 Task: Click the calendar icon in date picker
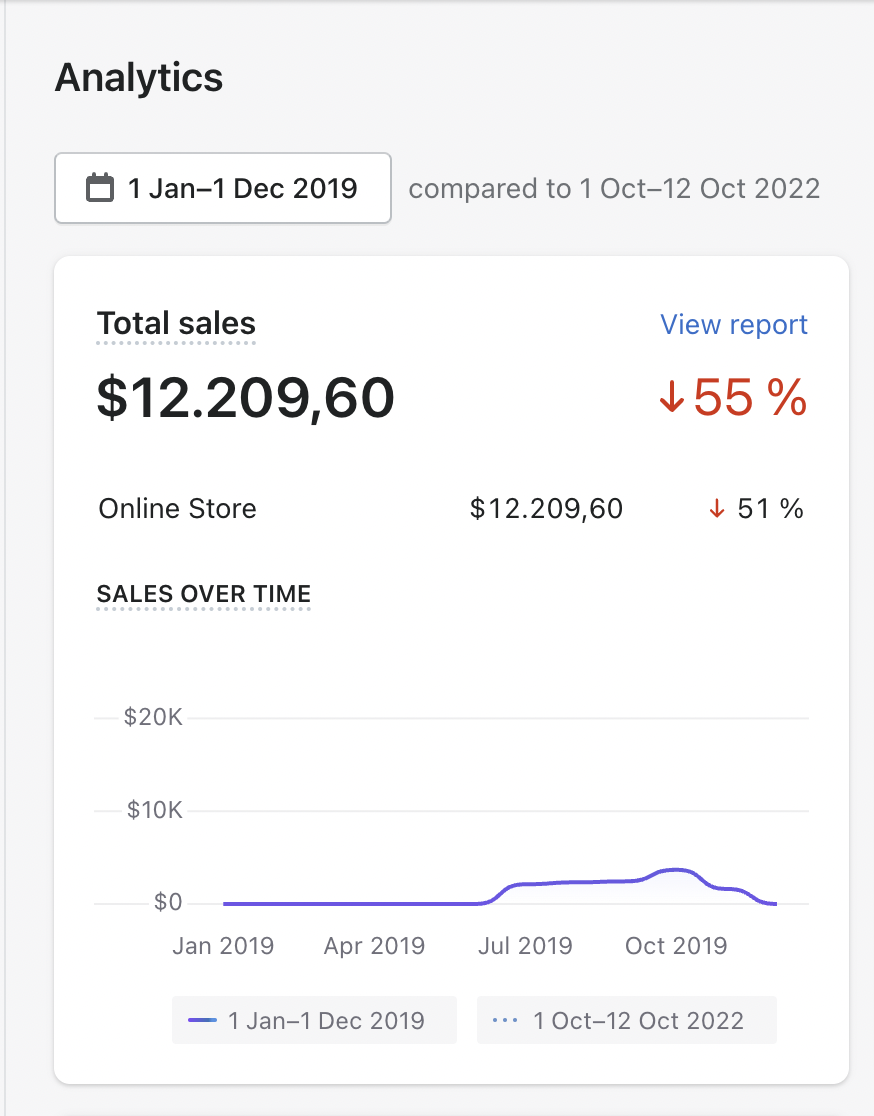[x=100, y=188]
